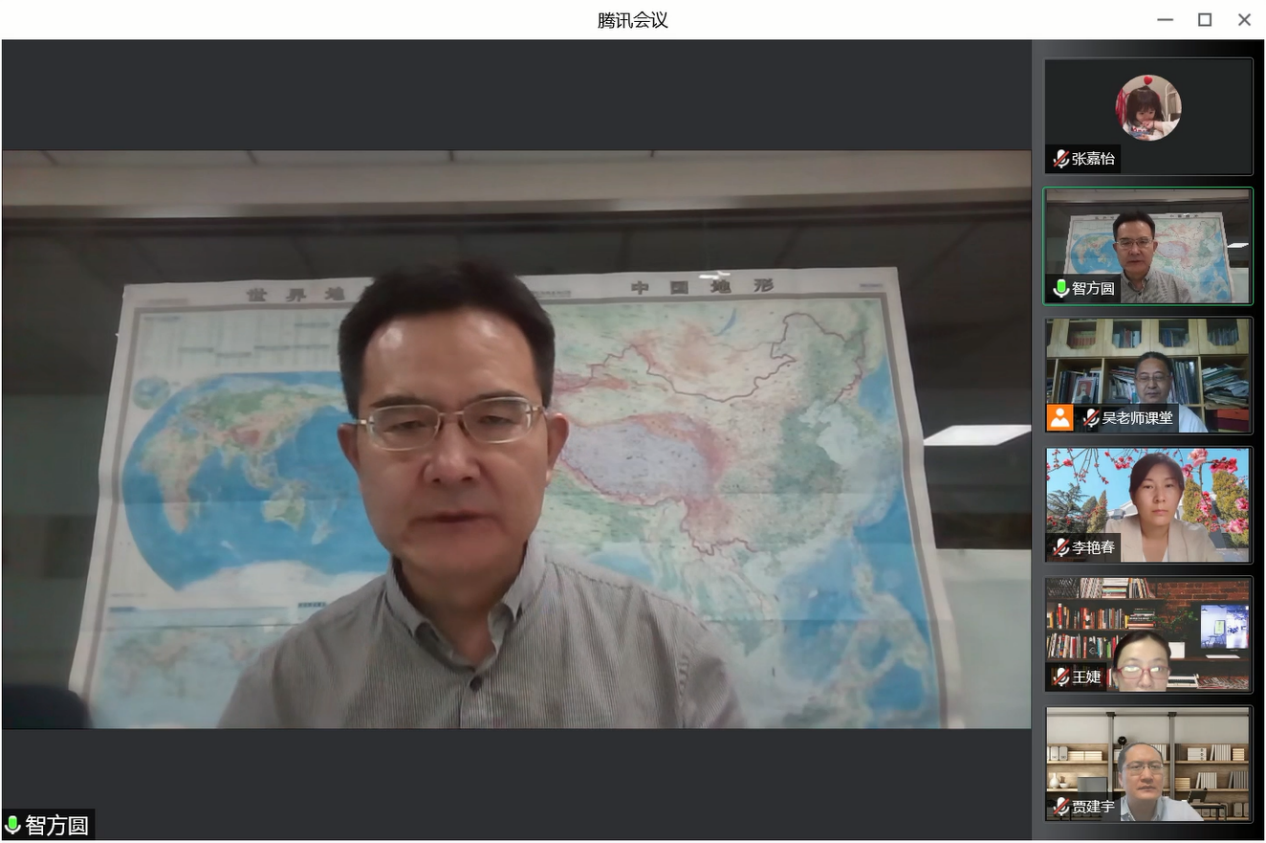
Task: Click the green microphone icon on 智方圆 thumbnail
Action: [1060, 289]
